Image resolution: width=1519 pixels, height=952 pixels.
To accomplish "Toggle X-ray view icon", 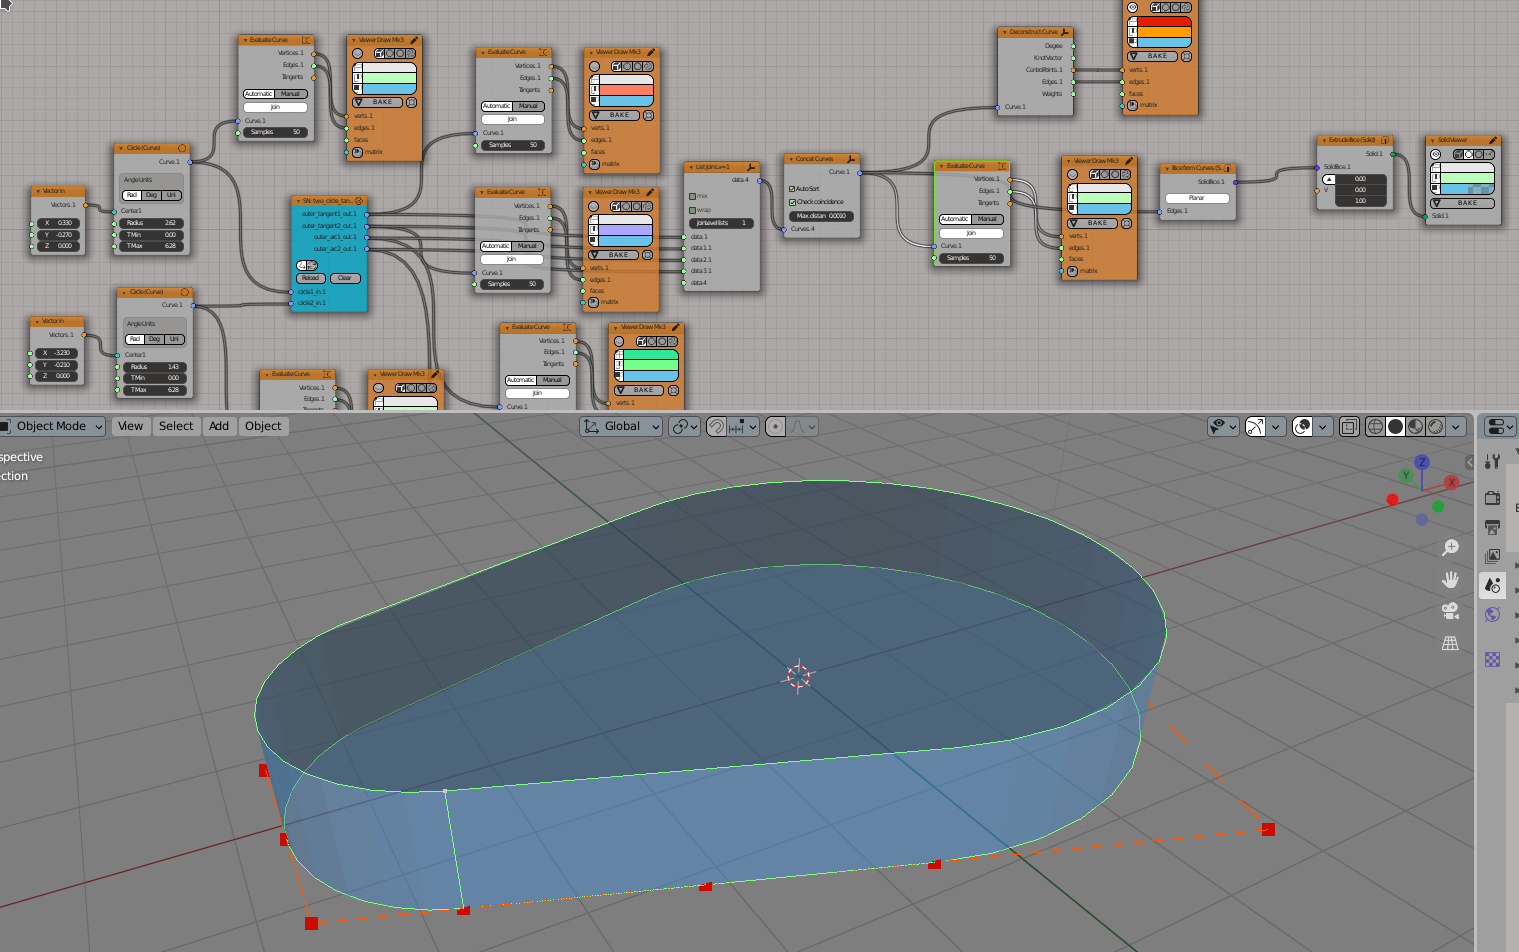I will pyautogui.click(x=1349, y=427).
